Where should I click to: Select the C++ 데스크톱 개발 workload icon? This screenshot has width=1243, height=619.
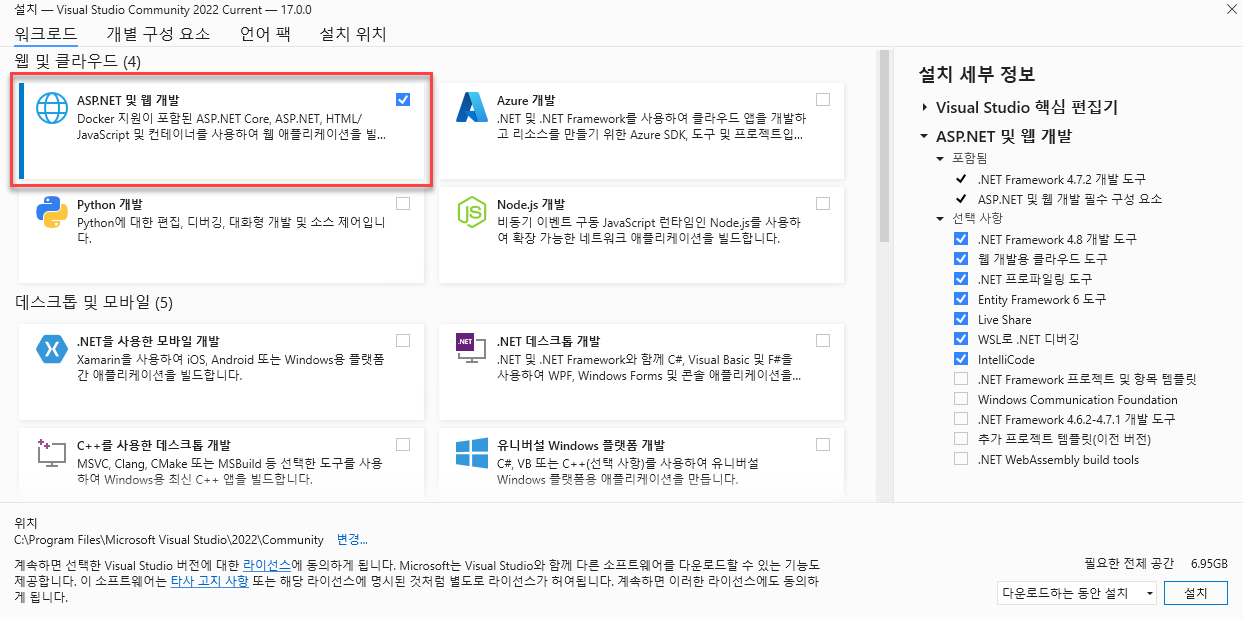[x=51, y=452]
